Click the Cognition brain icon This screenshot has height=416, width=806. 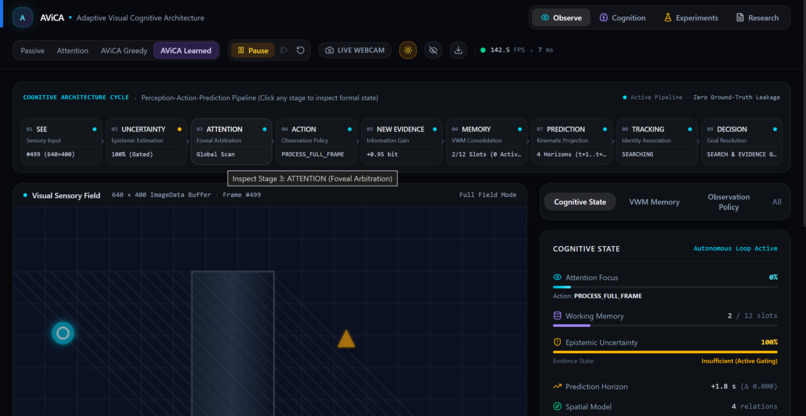coord(603,17)
